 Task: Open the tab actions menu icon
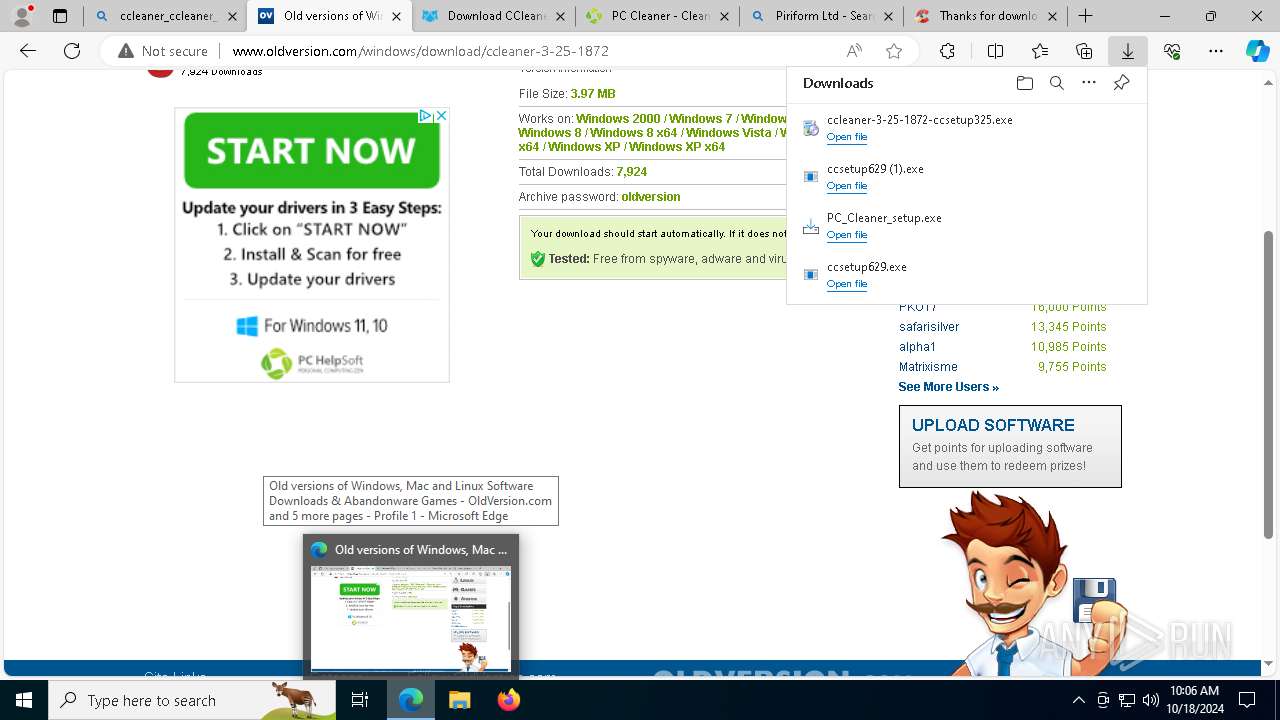pos(60,16)
